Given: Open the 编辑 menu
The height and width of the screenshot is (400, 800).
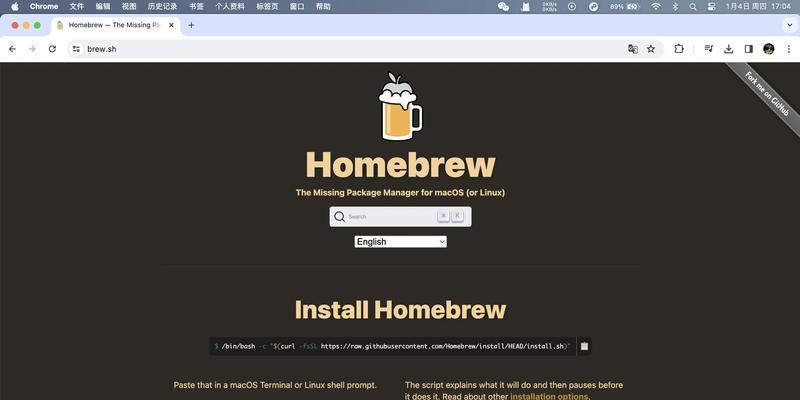Looking at the screenshot, I should (103, 7).
